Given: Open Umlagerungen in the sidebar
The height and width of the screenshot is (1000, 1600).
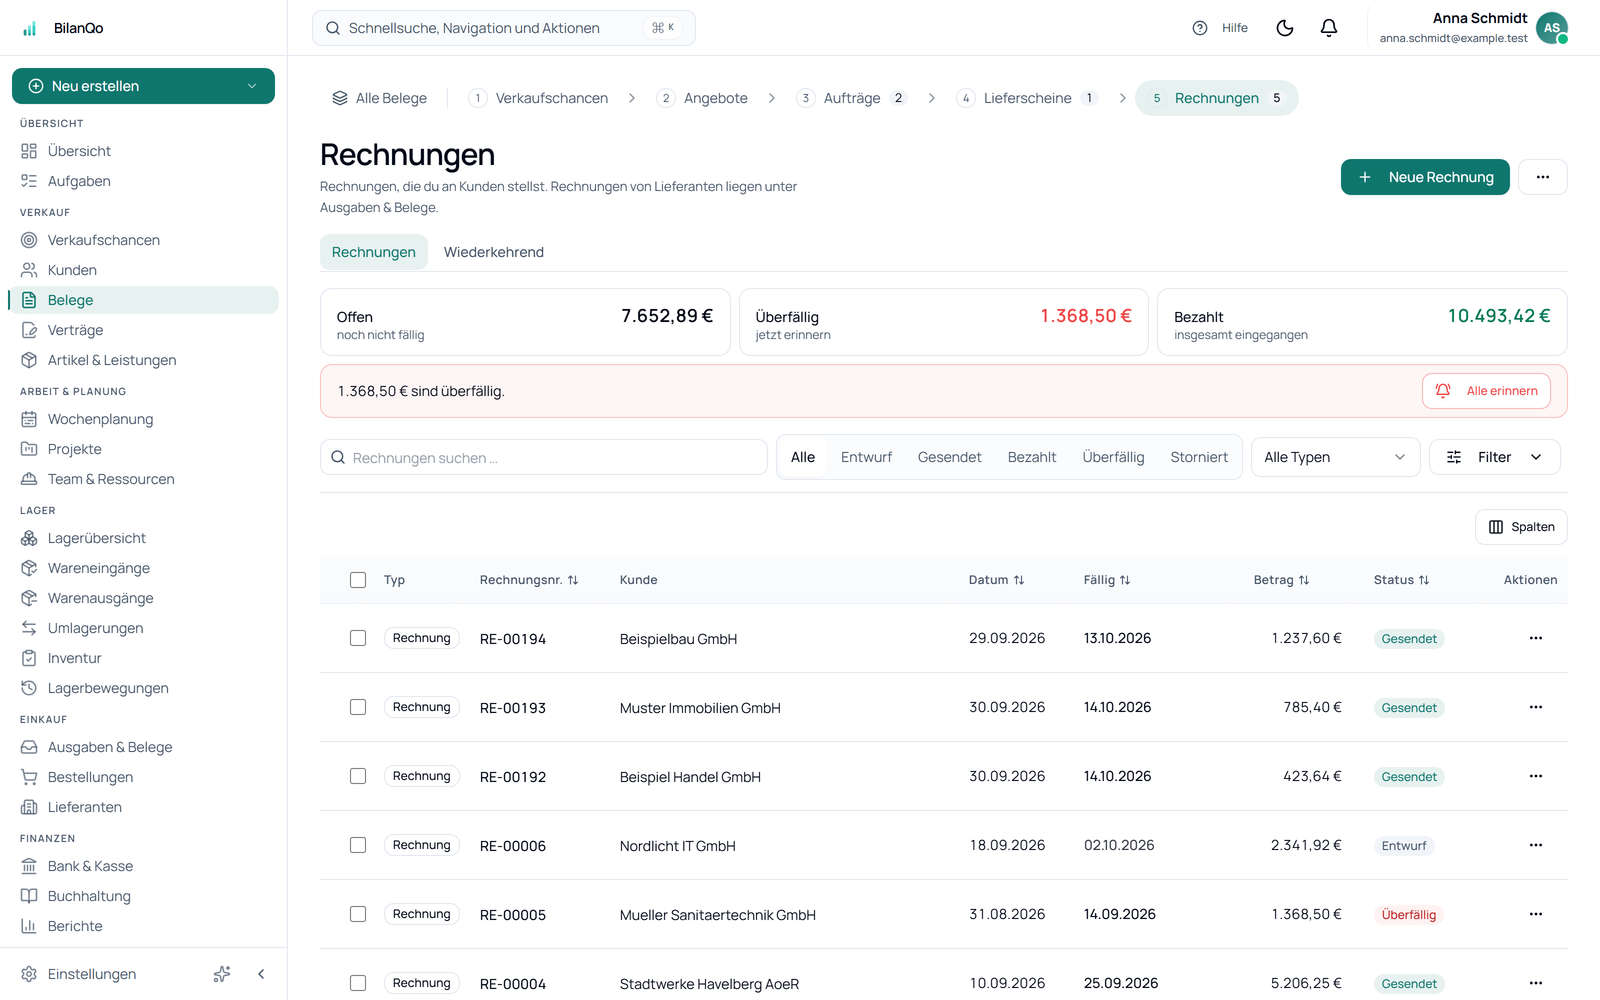Looking at the screenshot, I should (143, 628).
